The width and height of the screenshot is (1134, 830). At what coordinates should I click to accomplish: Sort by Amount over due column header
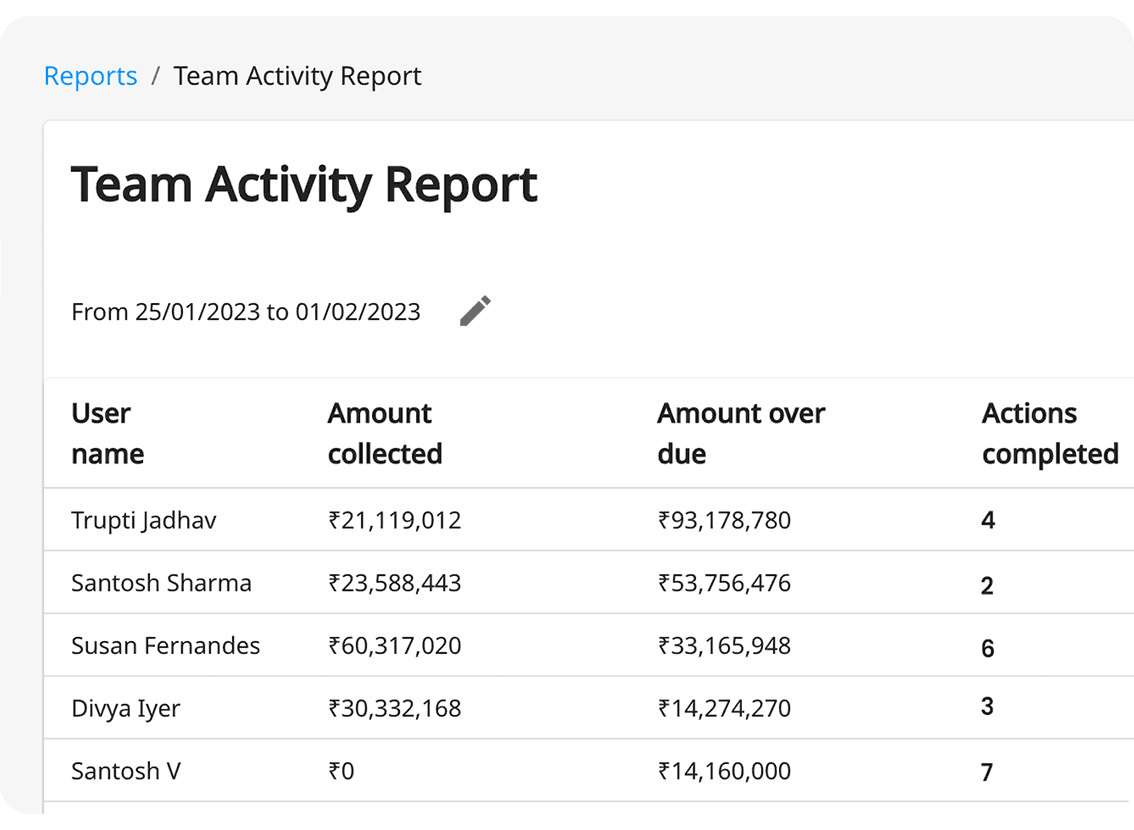point(740,433)
